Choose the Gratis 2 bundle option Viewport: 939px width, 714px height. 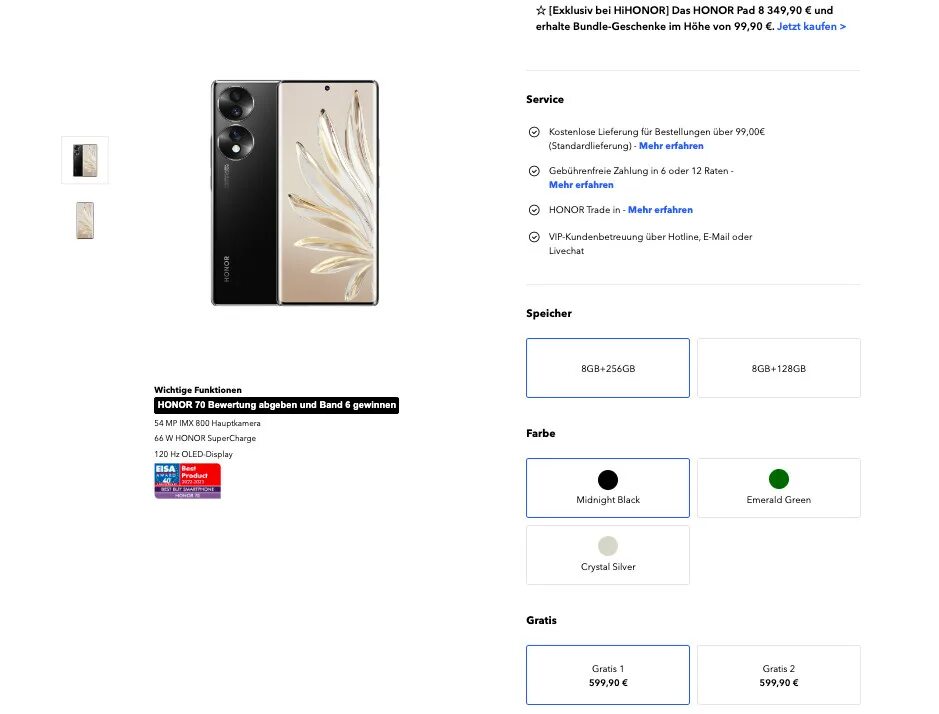[779, 675]
